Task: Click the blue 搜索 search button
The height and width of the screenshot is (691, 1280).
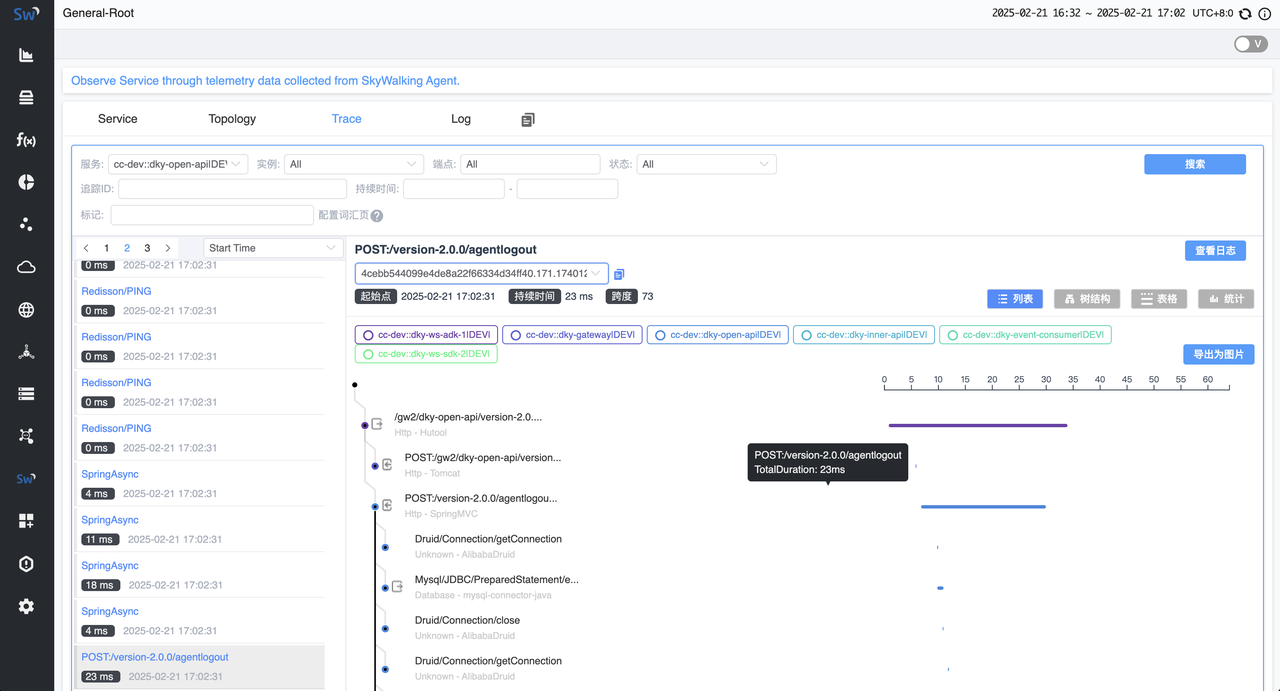Action: pos(1194,164)
